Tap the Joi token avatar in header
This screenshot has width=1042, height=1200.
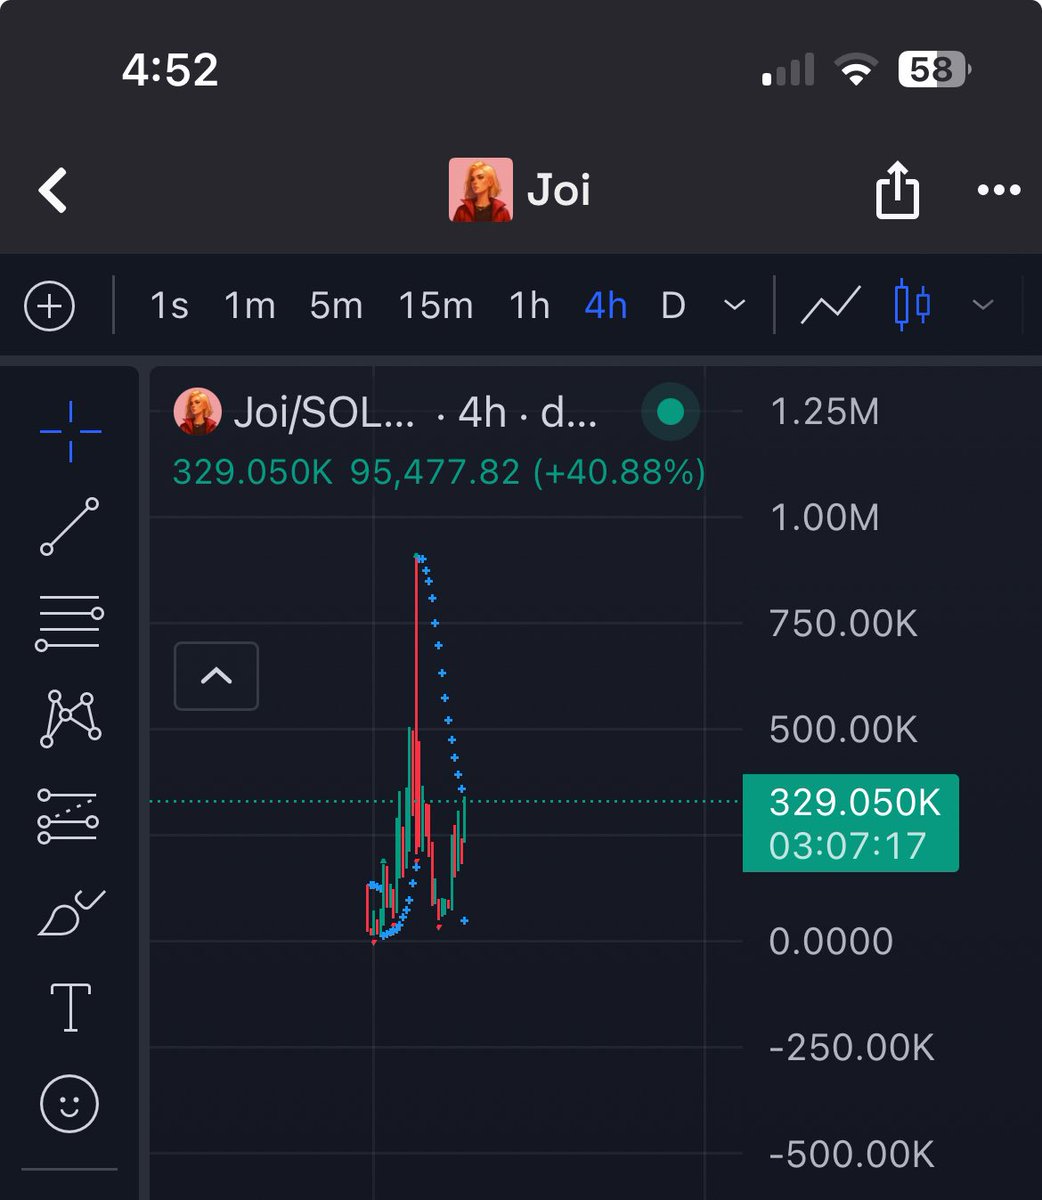(x=480, y=189)
